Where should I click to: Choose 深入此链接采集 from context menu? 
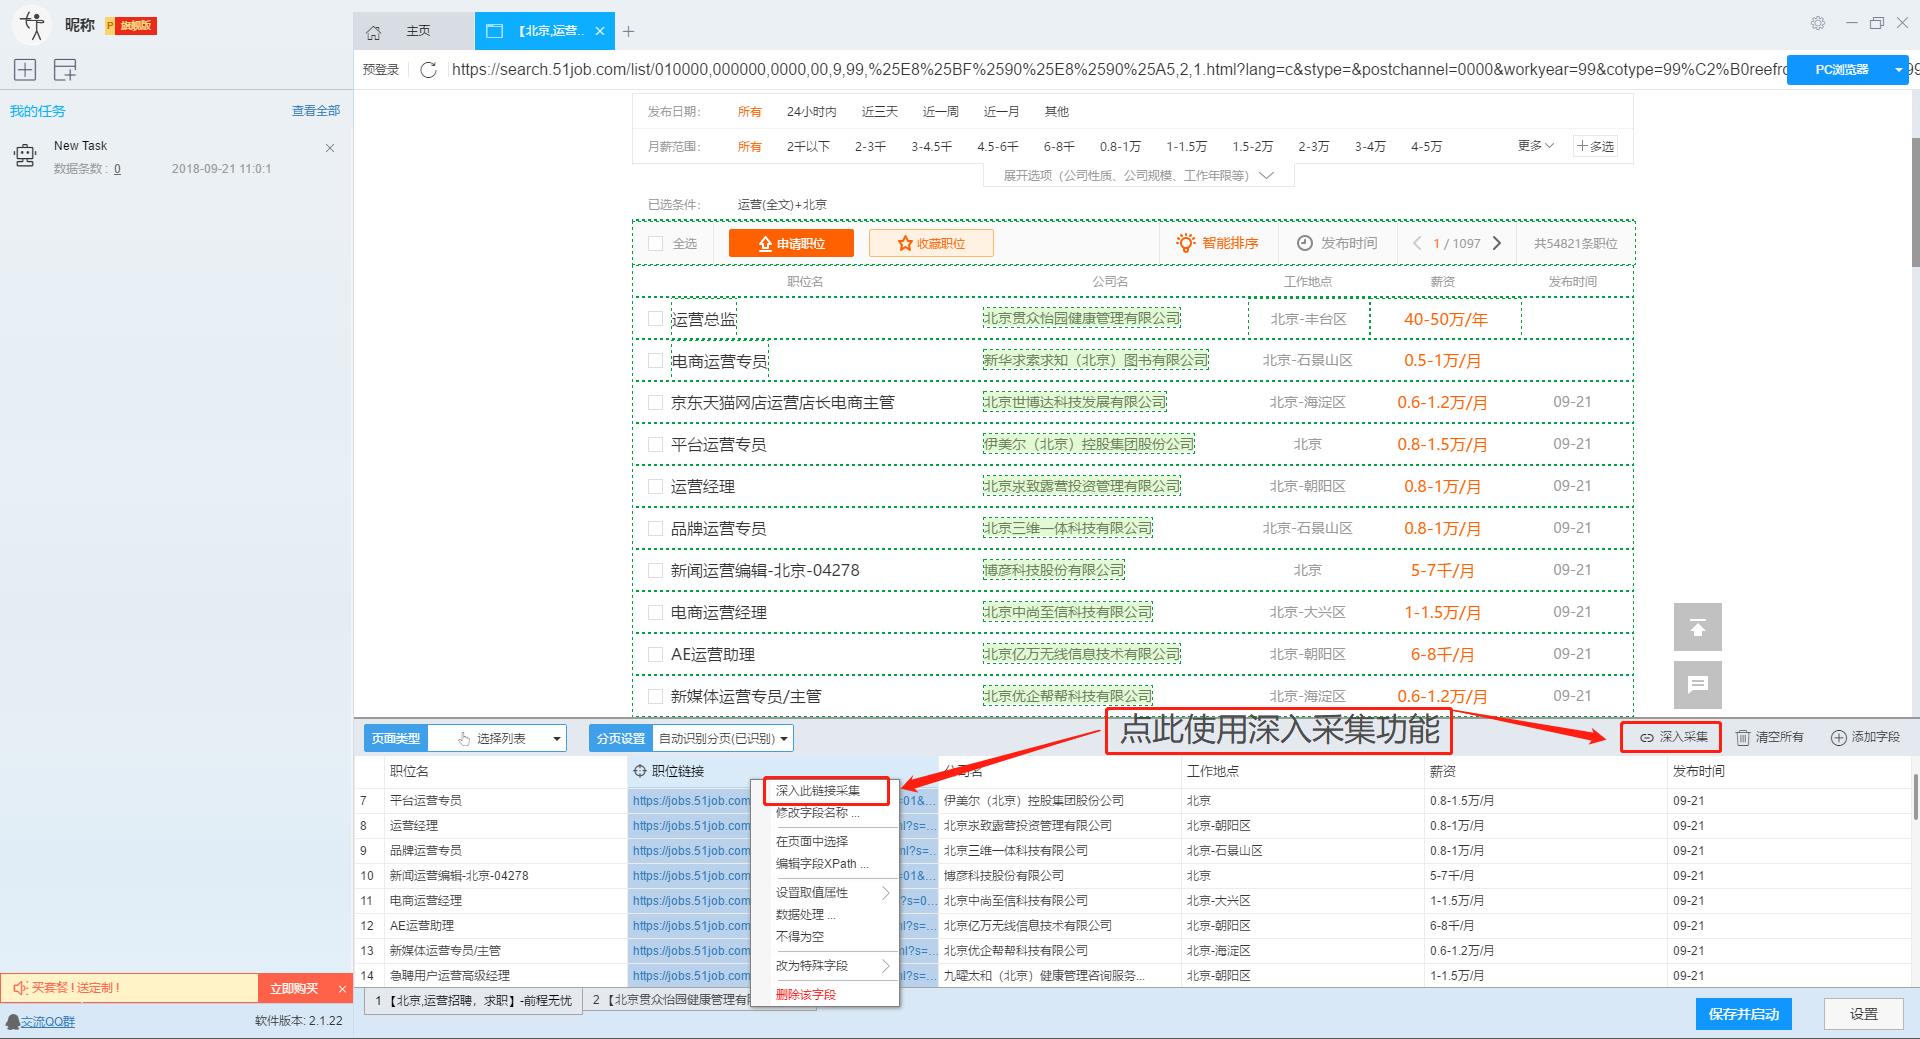point(818,791)
